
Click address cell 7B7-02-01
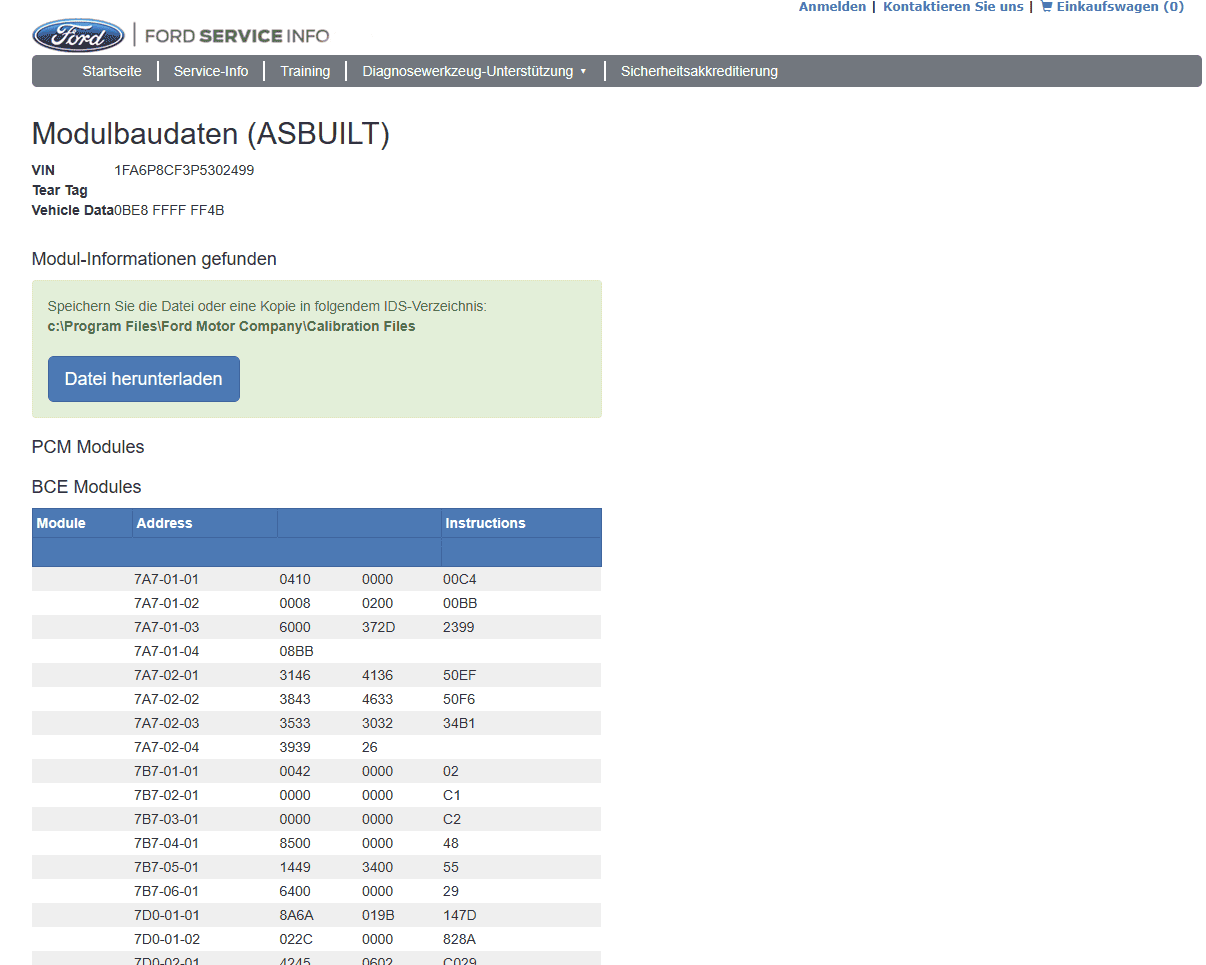[166, 795]
